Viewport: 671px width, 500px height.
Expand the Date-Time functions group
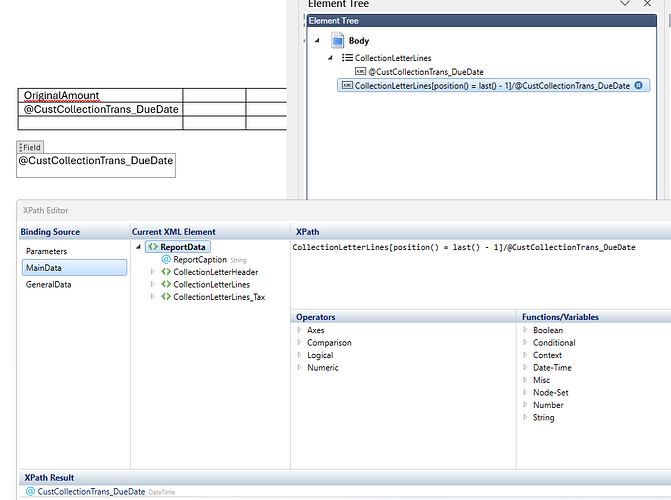(525, 367)
